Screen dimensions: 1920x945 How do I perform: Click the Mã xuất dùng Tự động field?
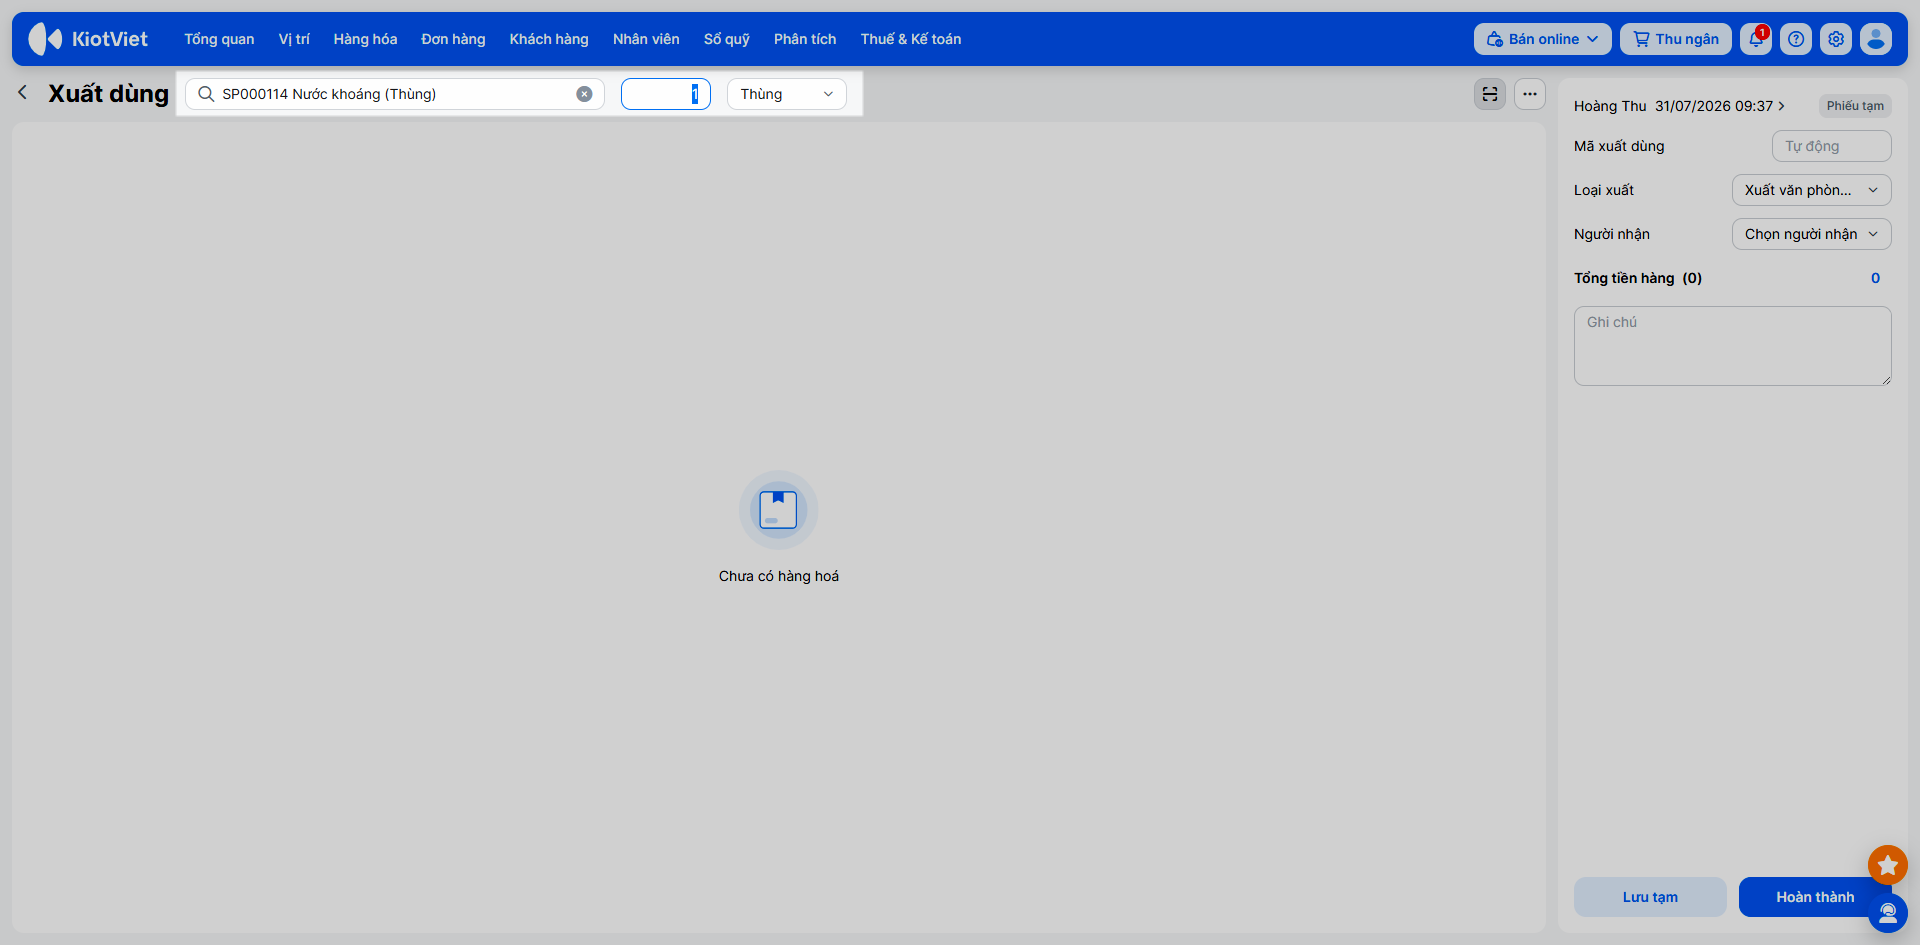pos(1832,146)
